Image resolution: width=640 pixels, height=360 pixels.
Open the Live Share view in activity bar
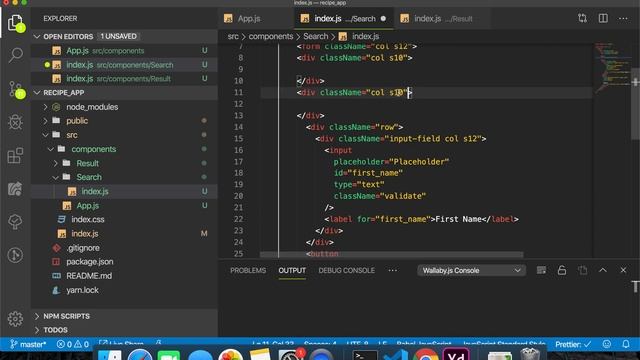coord(15,189)
